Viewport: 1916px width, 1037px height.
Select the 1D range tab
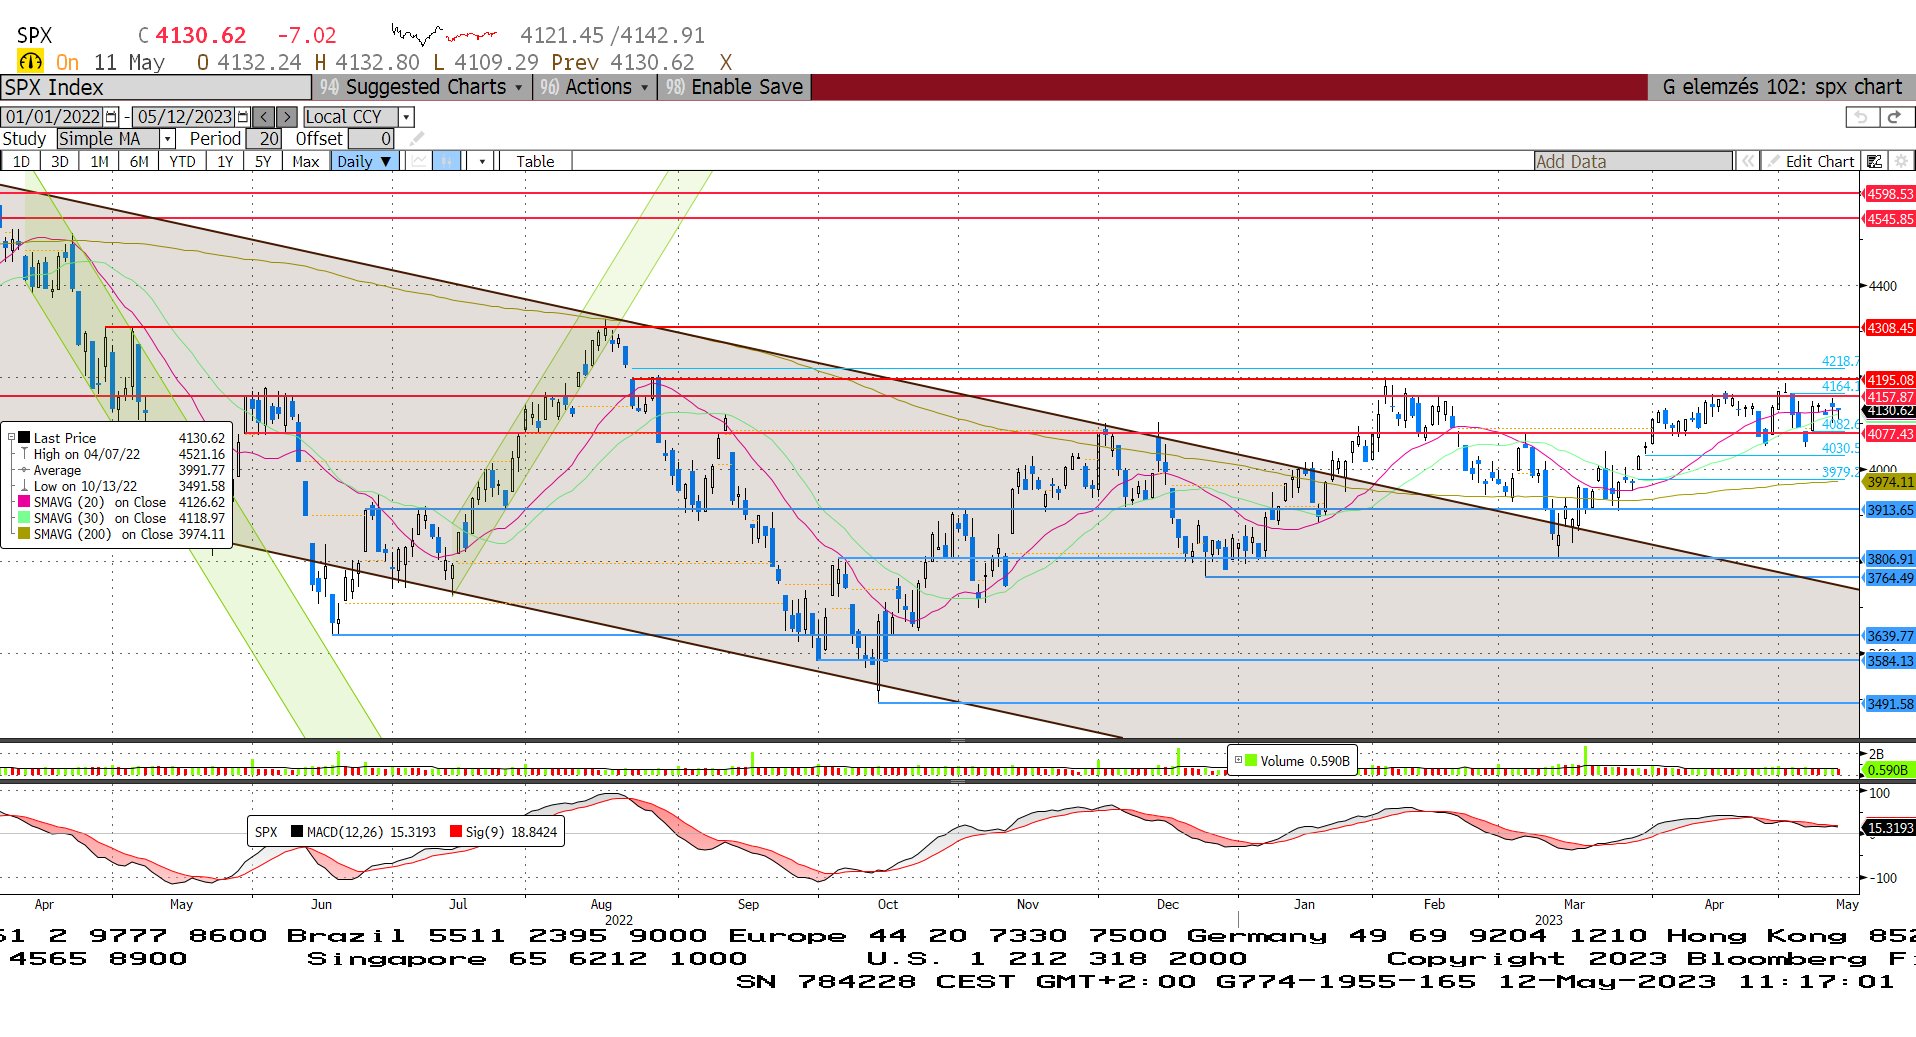pyautogui.click(x=20, y=161)
